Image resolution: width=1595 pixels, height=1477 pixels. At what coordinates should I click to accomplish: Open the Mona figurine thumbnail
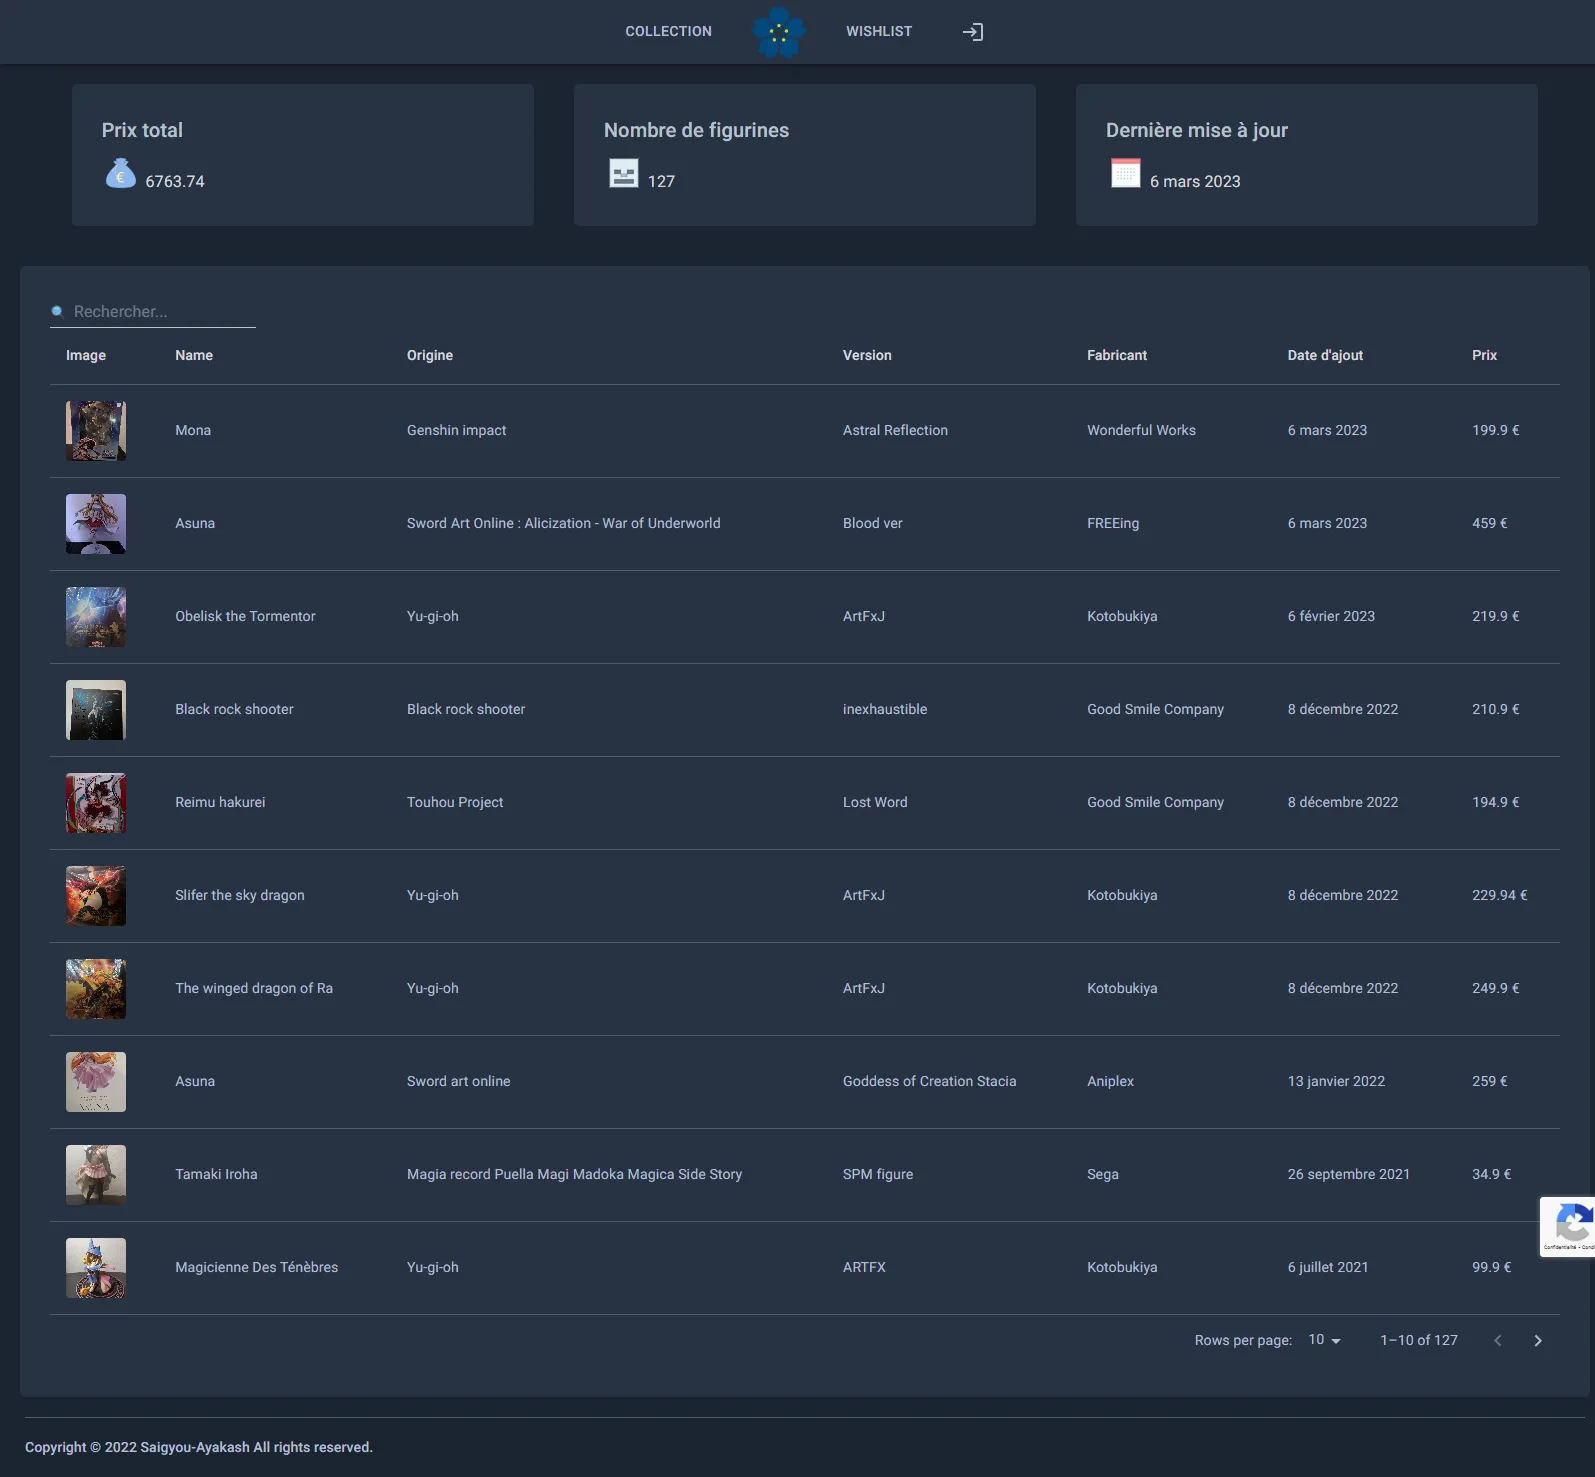(96, 431)
